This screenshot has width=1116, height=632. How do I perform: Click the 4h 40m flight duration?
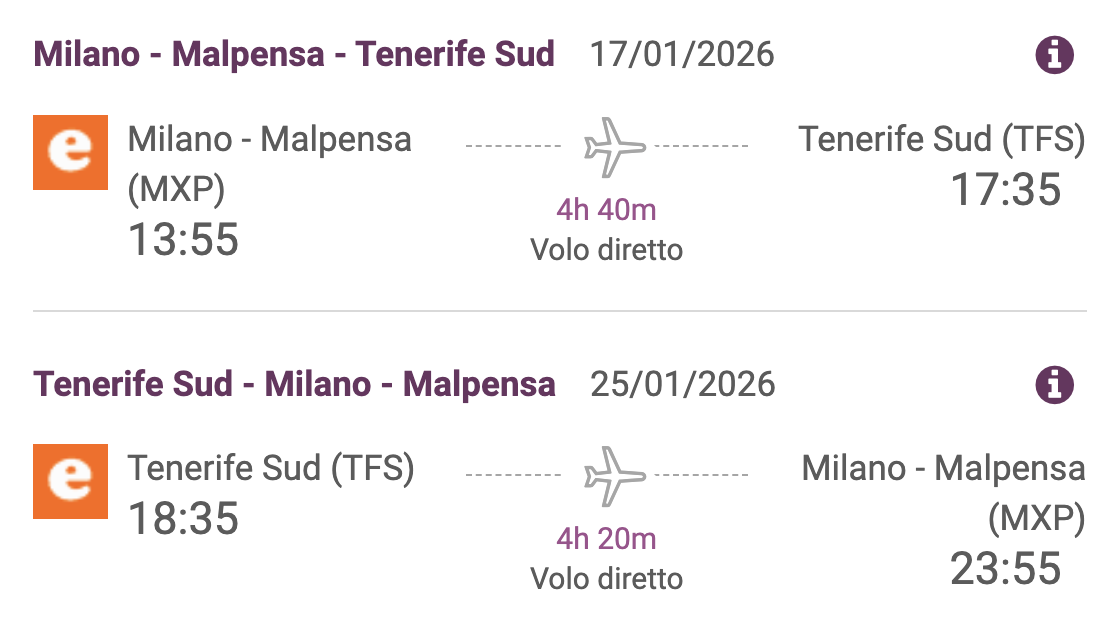pyautogui.click(x=606, y=210)
